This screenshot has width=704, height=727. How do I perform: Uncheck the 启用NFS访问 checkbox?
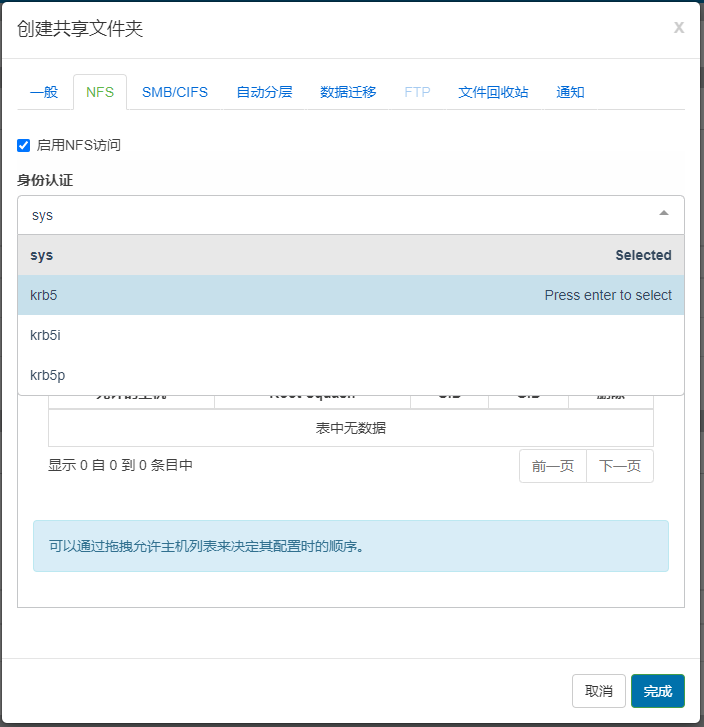point(24,145)
